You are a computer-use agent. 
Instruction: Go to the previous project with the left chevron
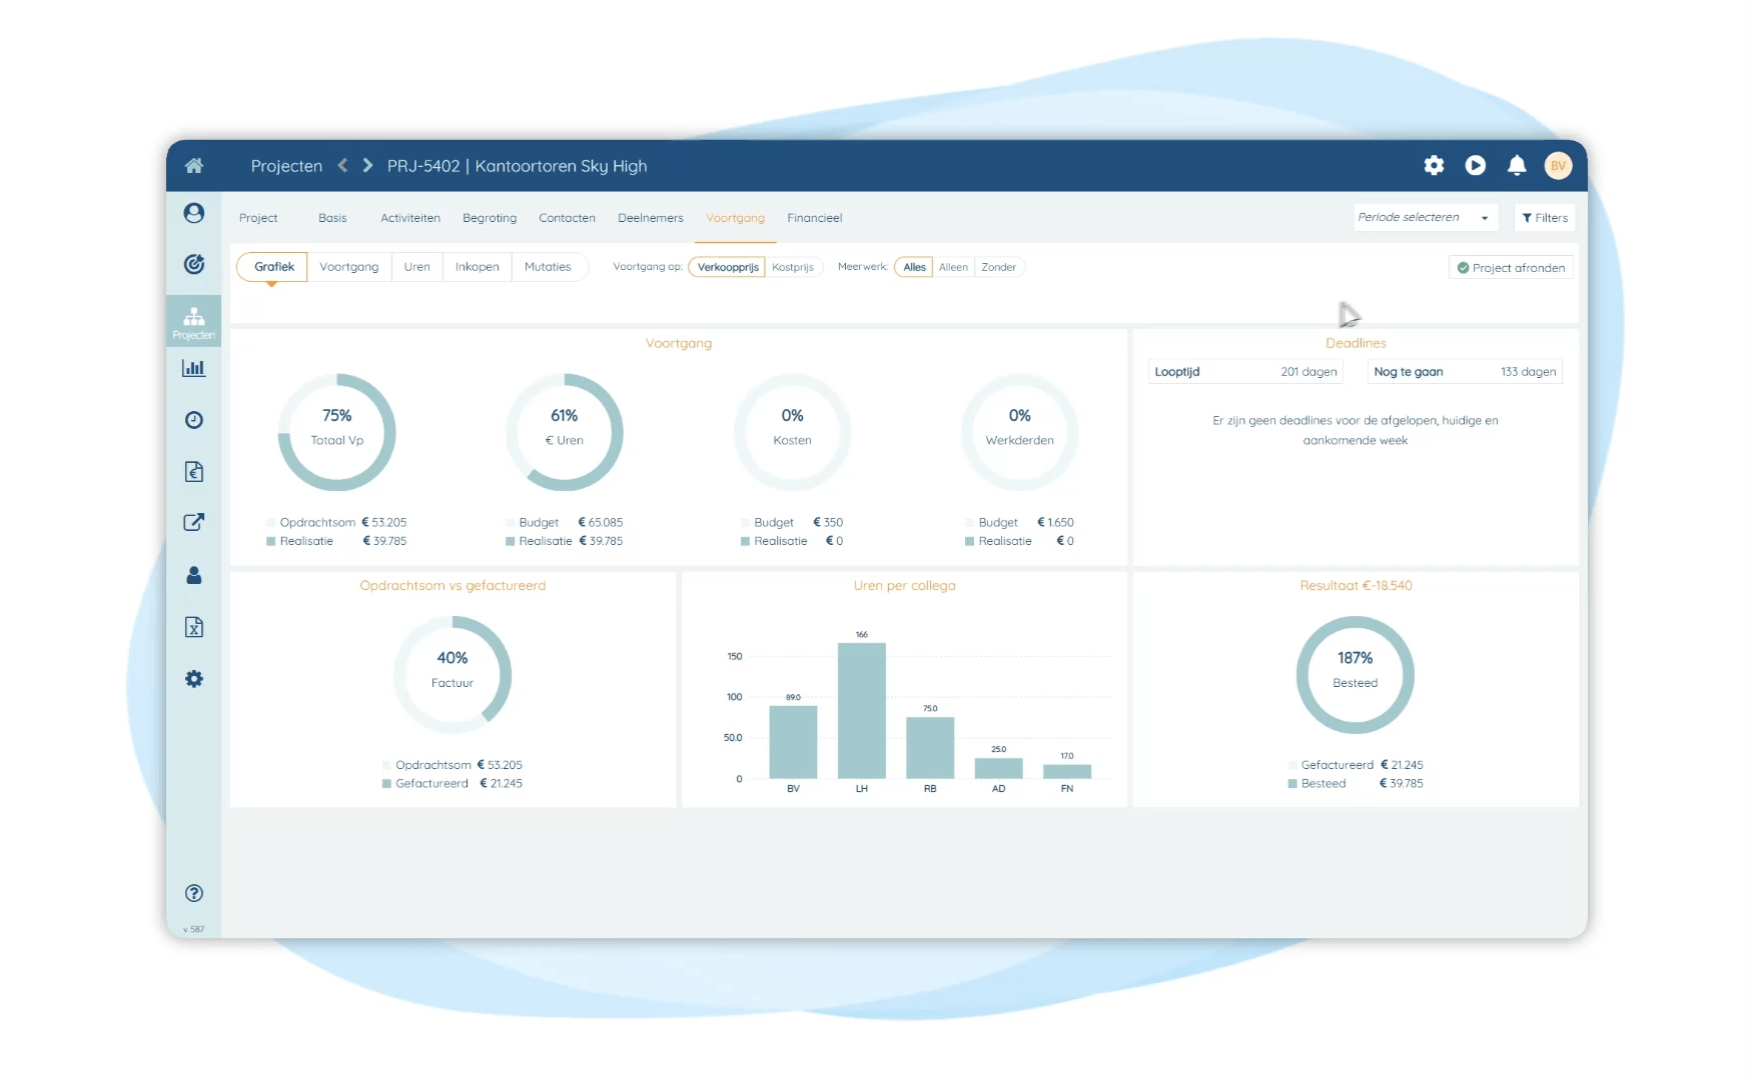point(343,166)
